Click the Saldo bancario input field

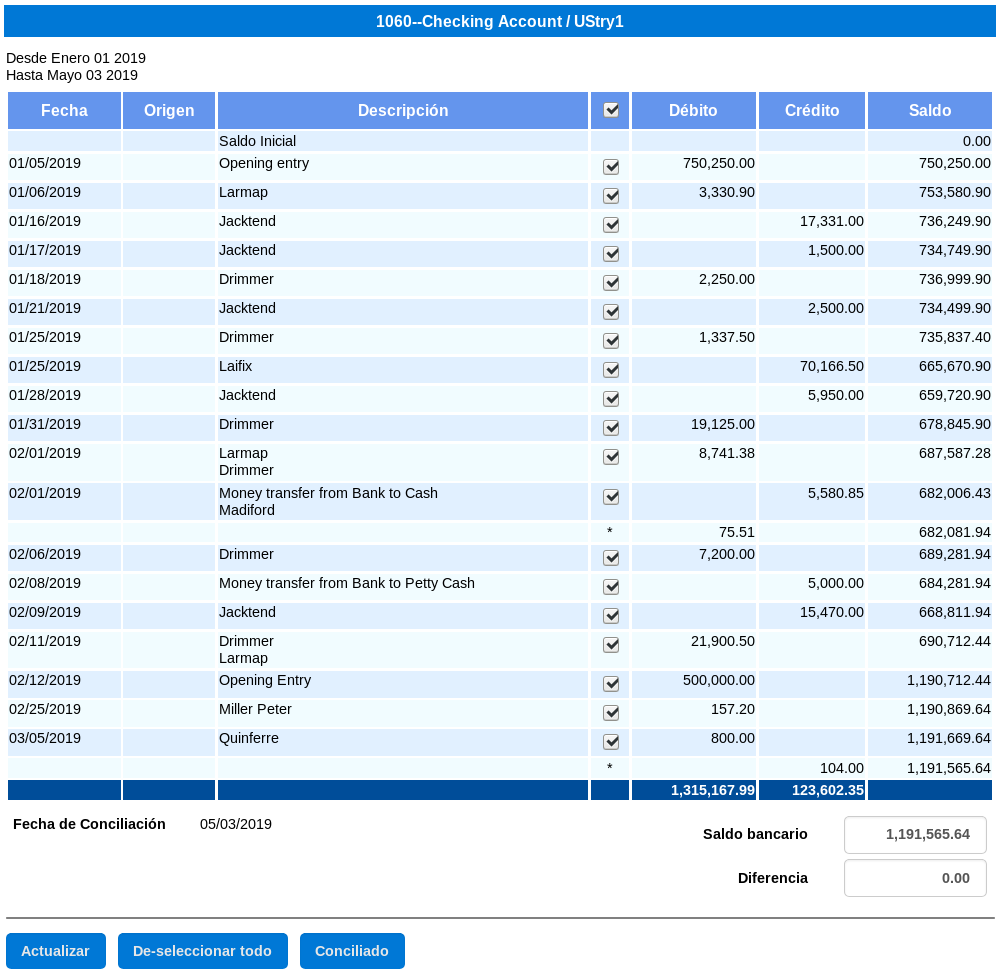click(915, 835)
